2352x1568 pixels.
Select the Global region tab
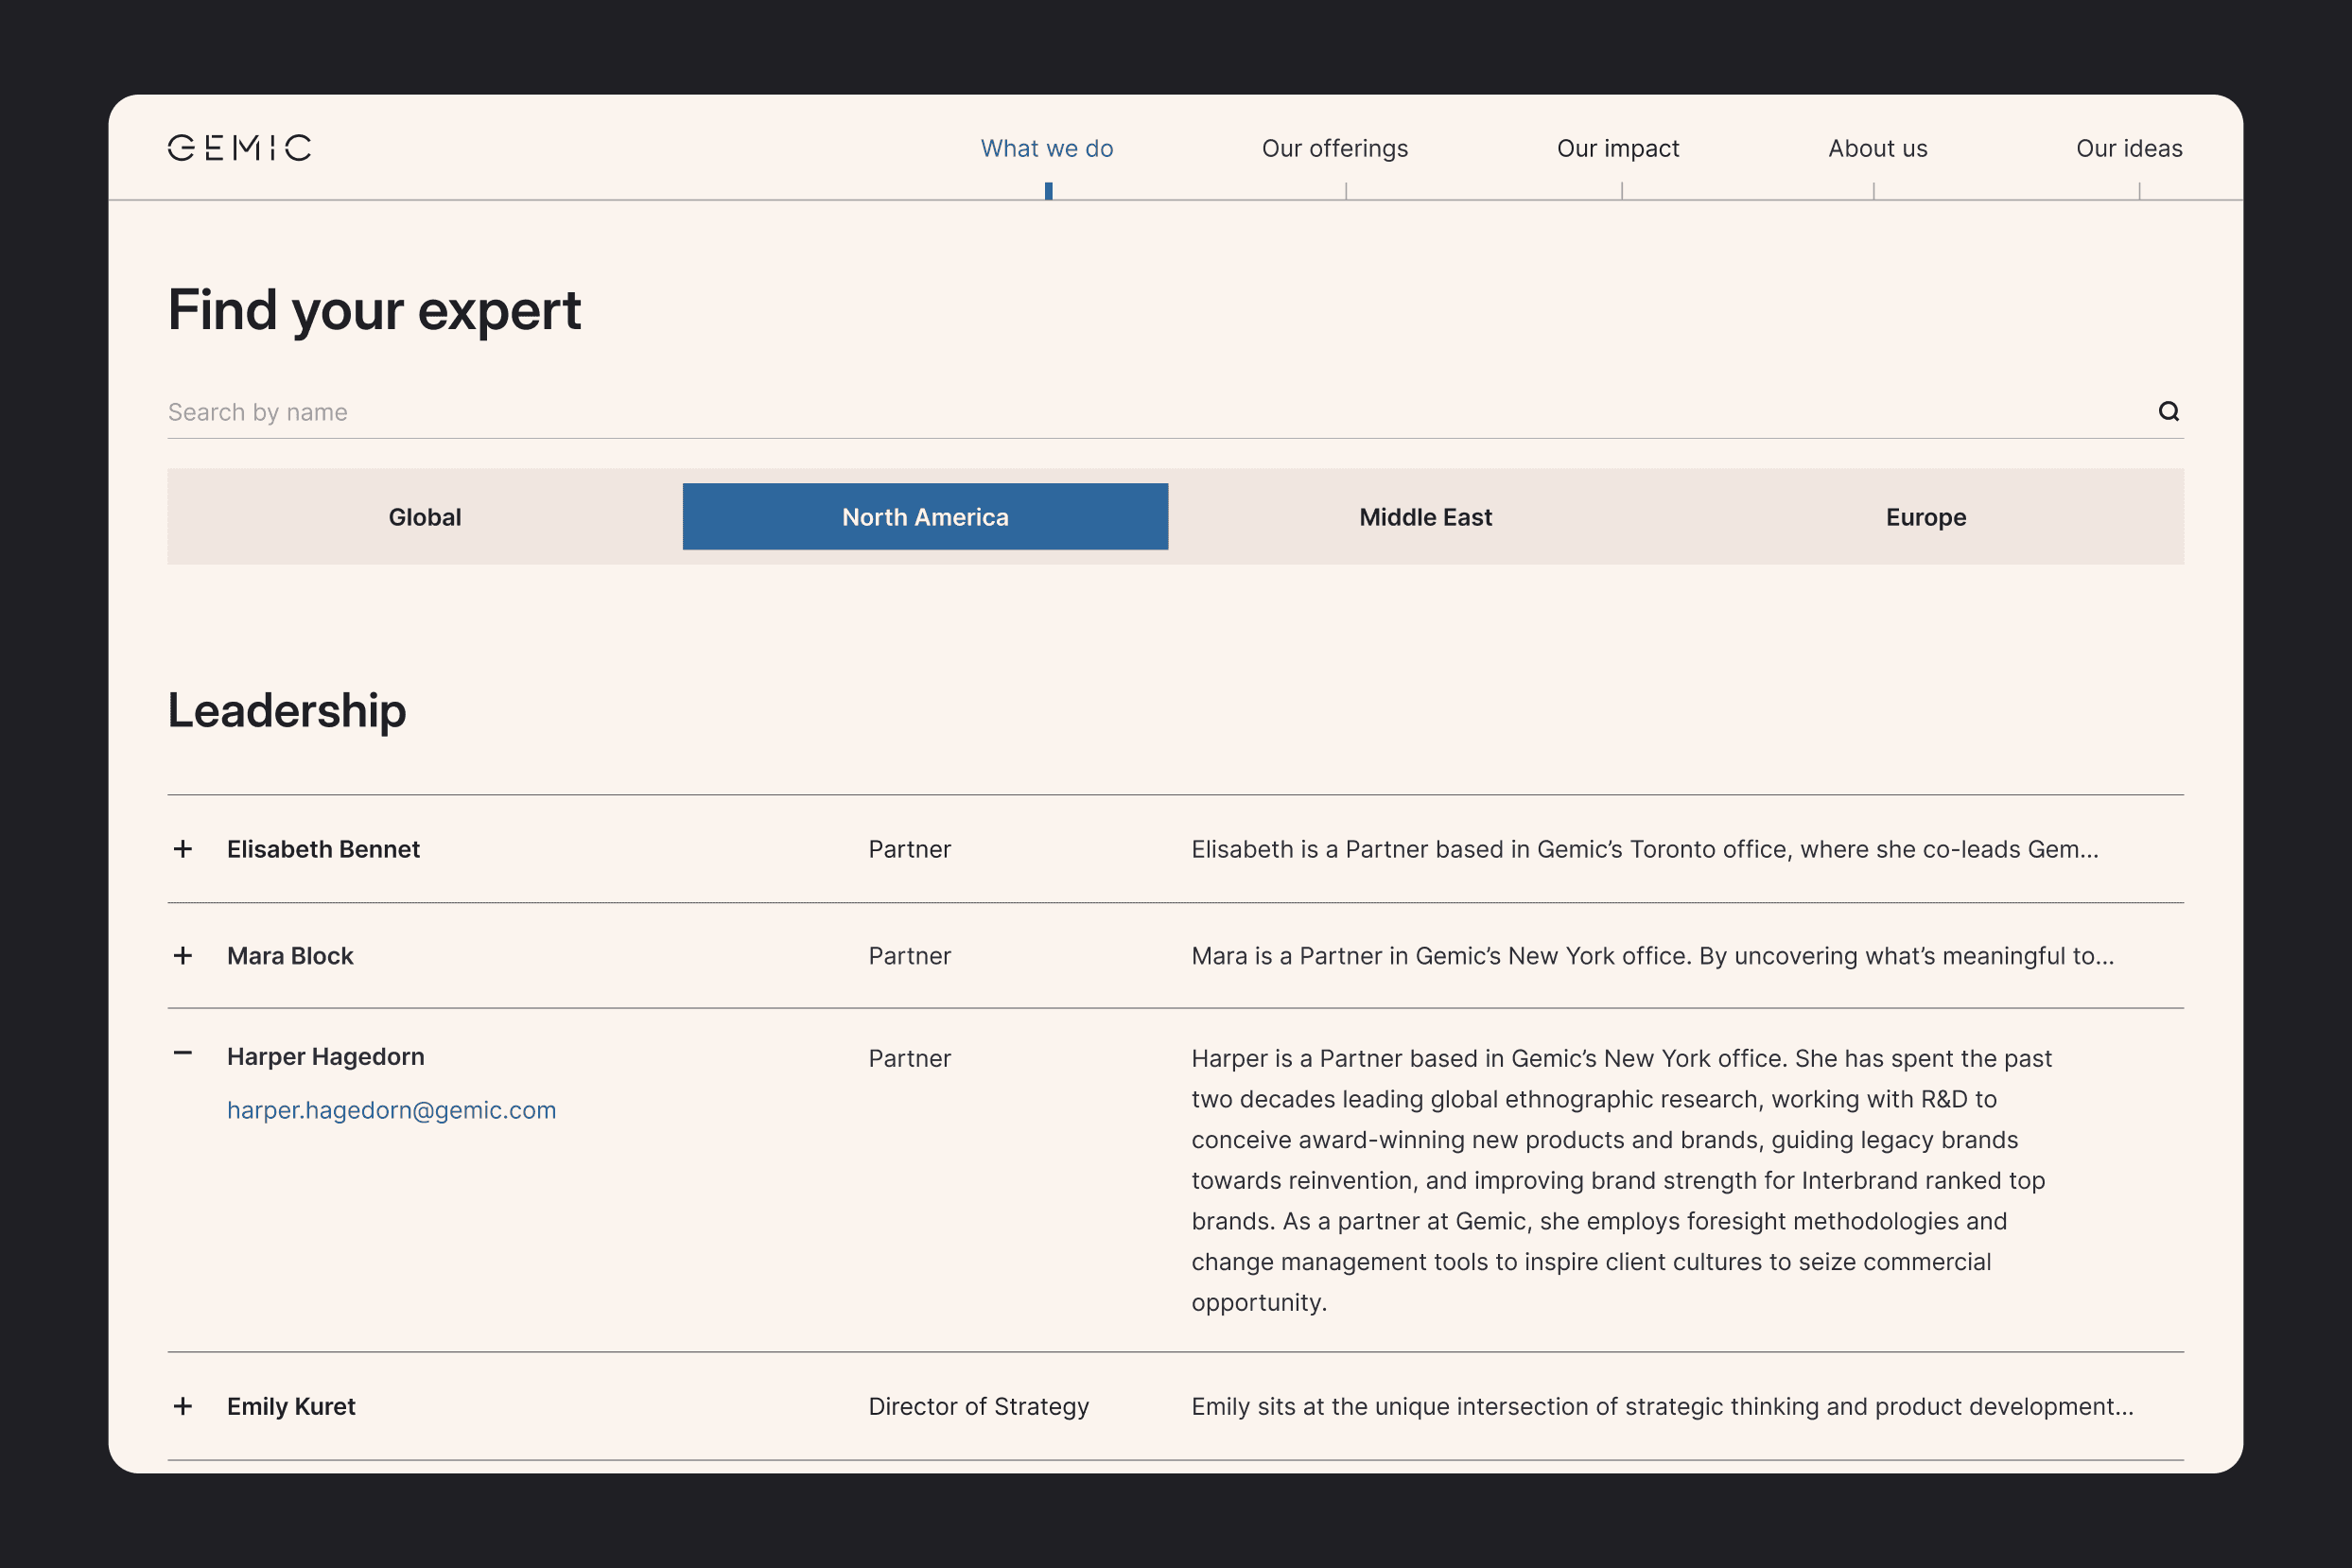pyautogui.click(x=425, y=517)
